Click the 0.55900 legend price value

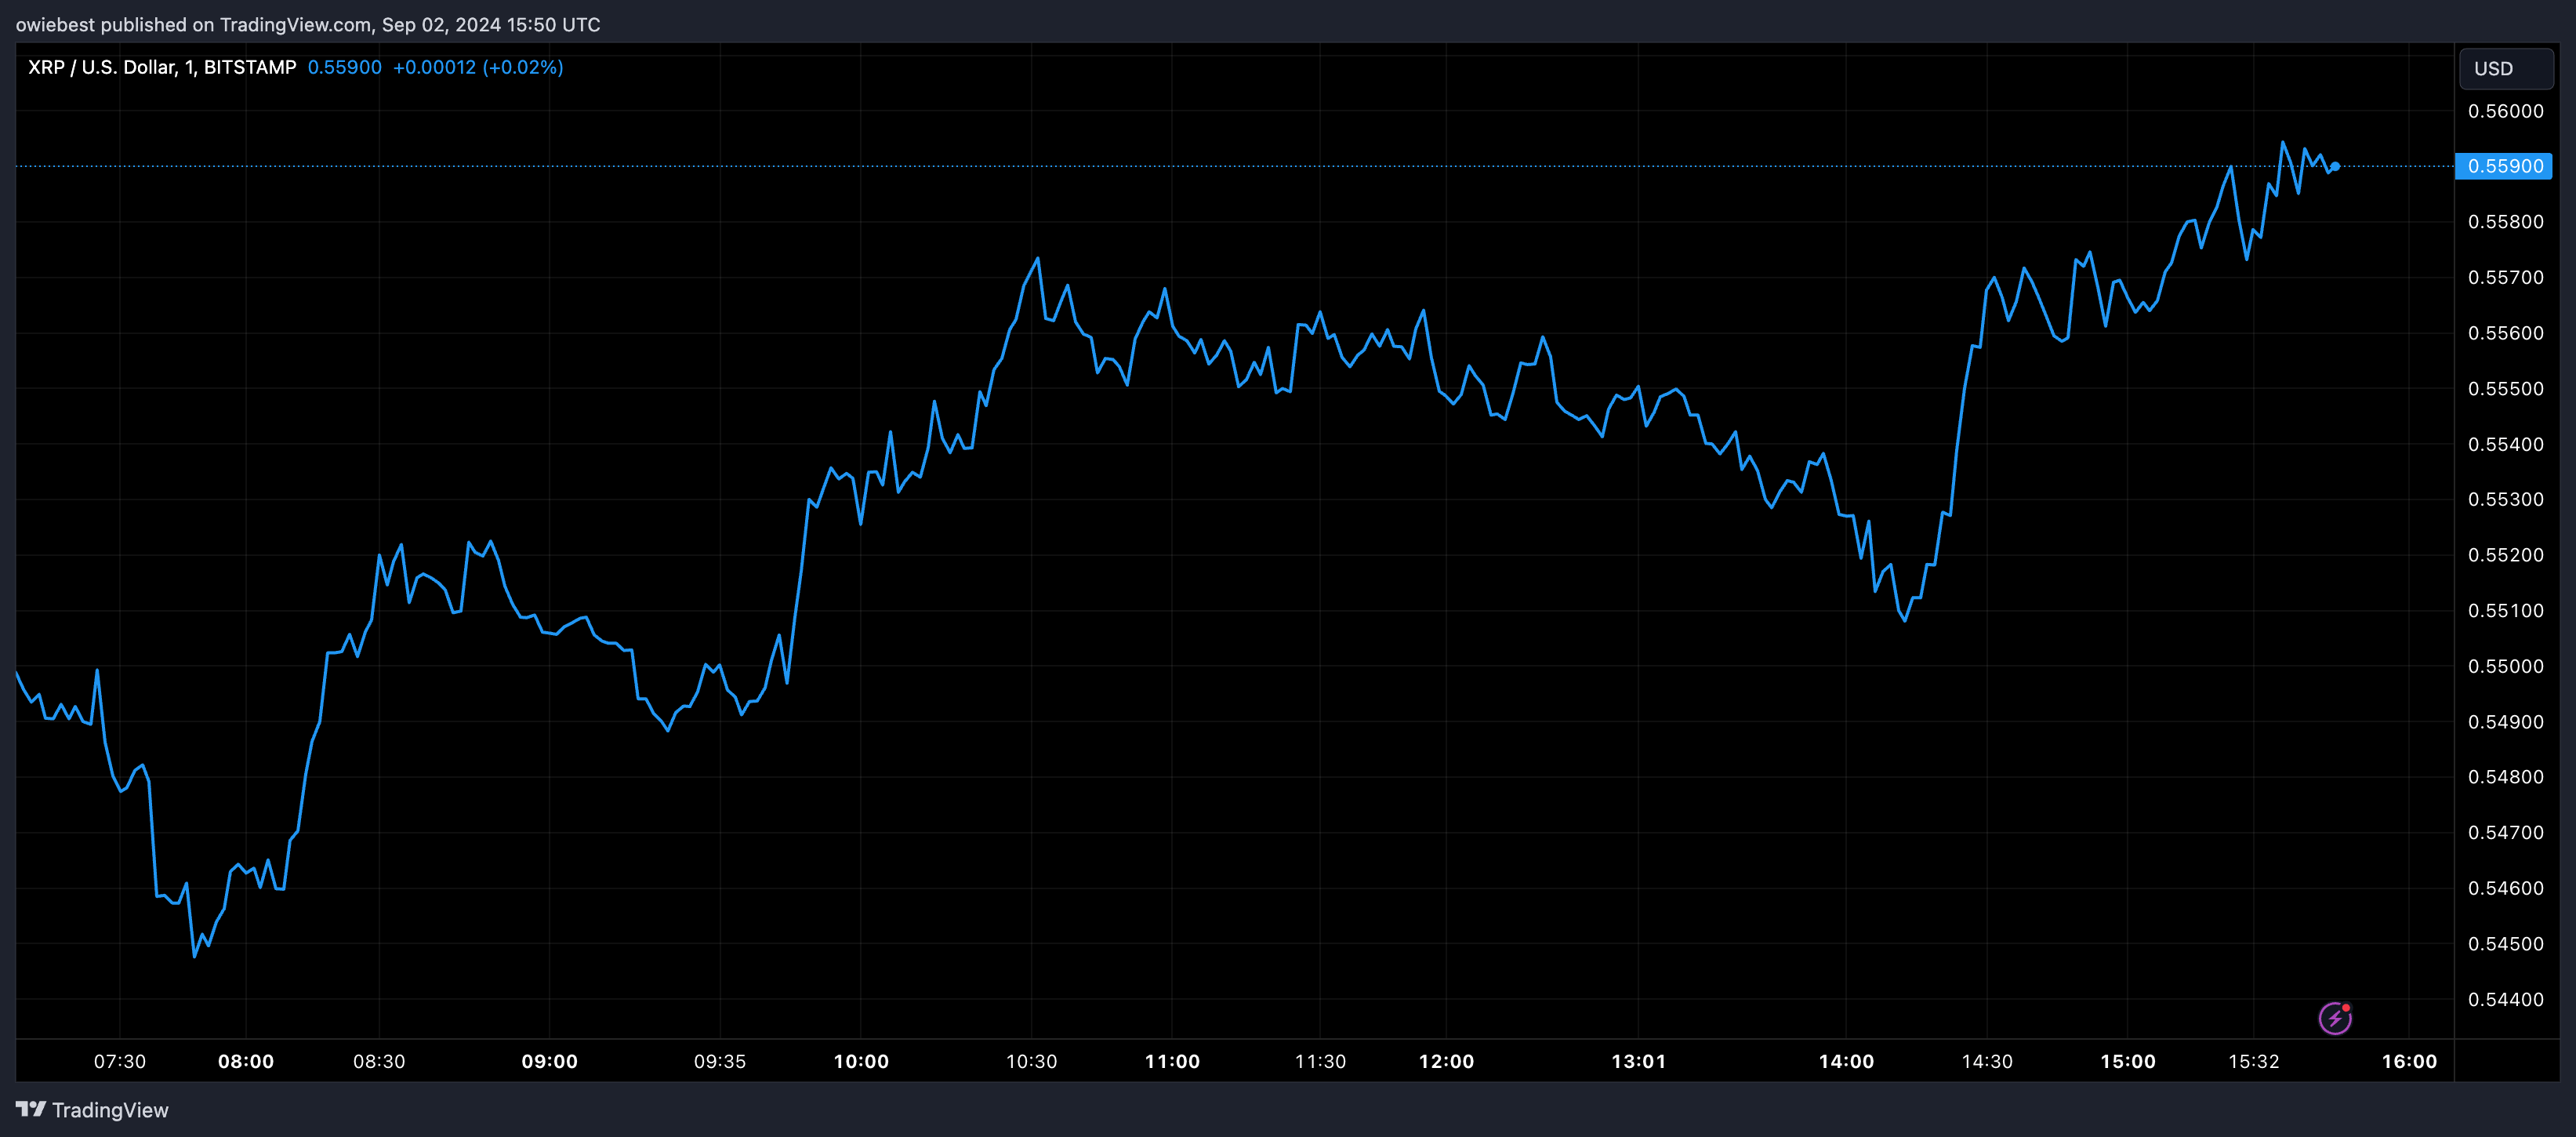344,67
